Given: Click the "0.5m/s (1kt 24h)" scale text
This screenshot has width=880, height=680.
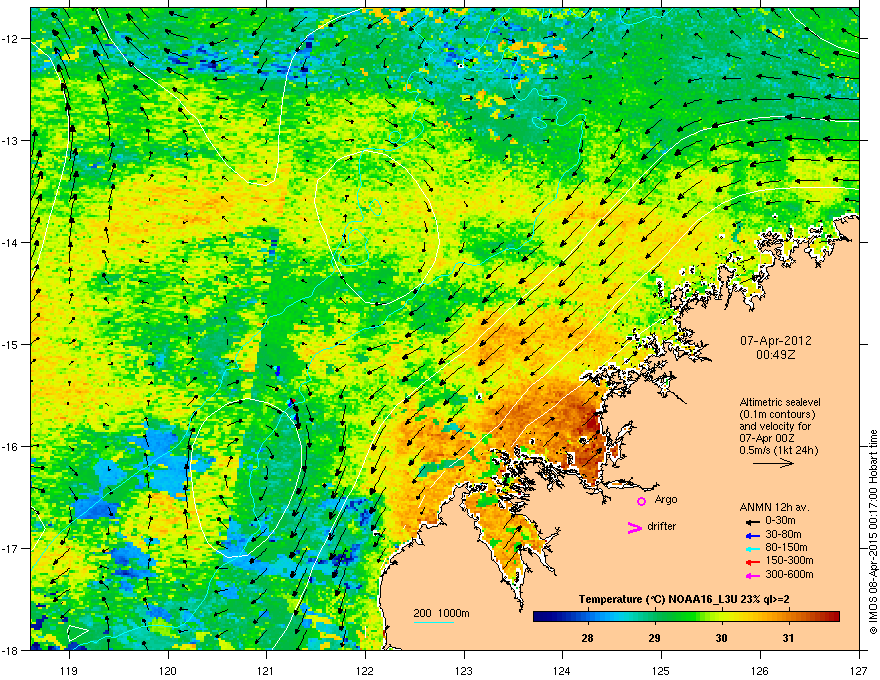Looking at the screenshot, I should [x=778, y=450].
